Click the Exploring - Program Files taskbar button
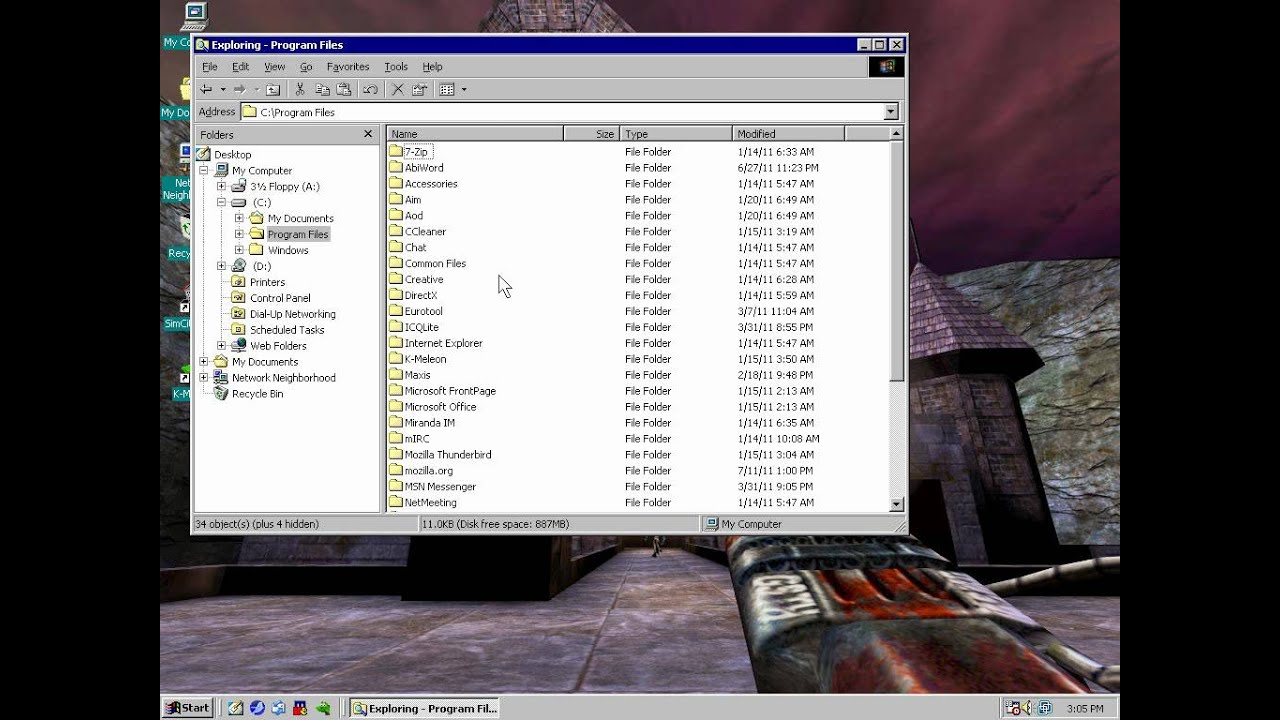 425,708
